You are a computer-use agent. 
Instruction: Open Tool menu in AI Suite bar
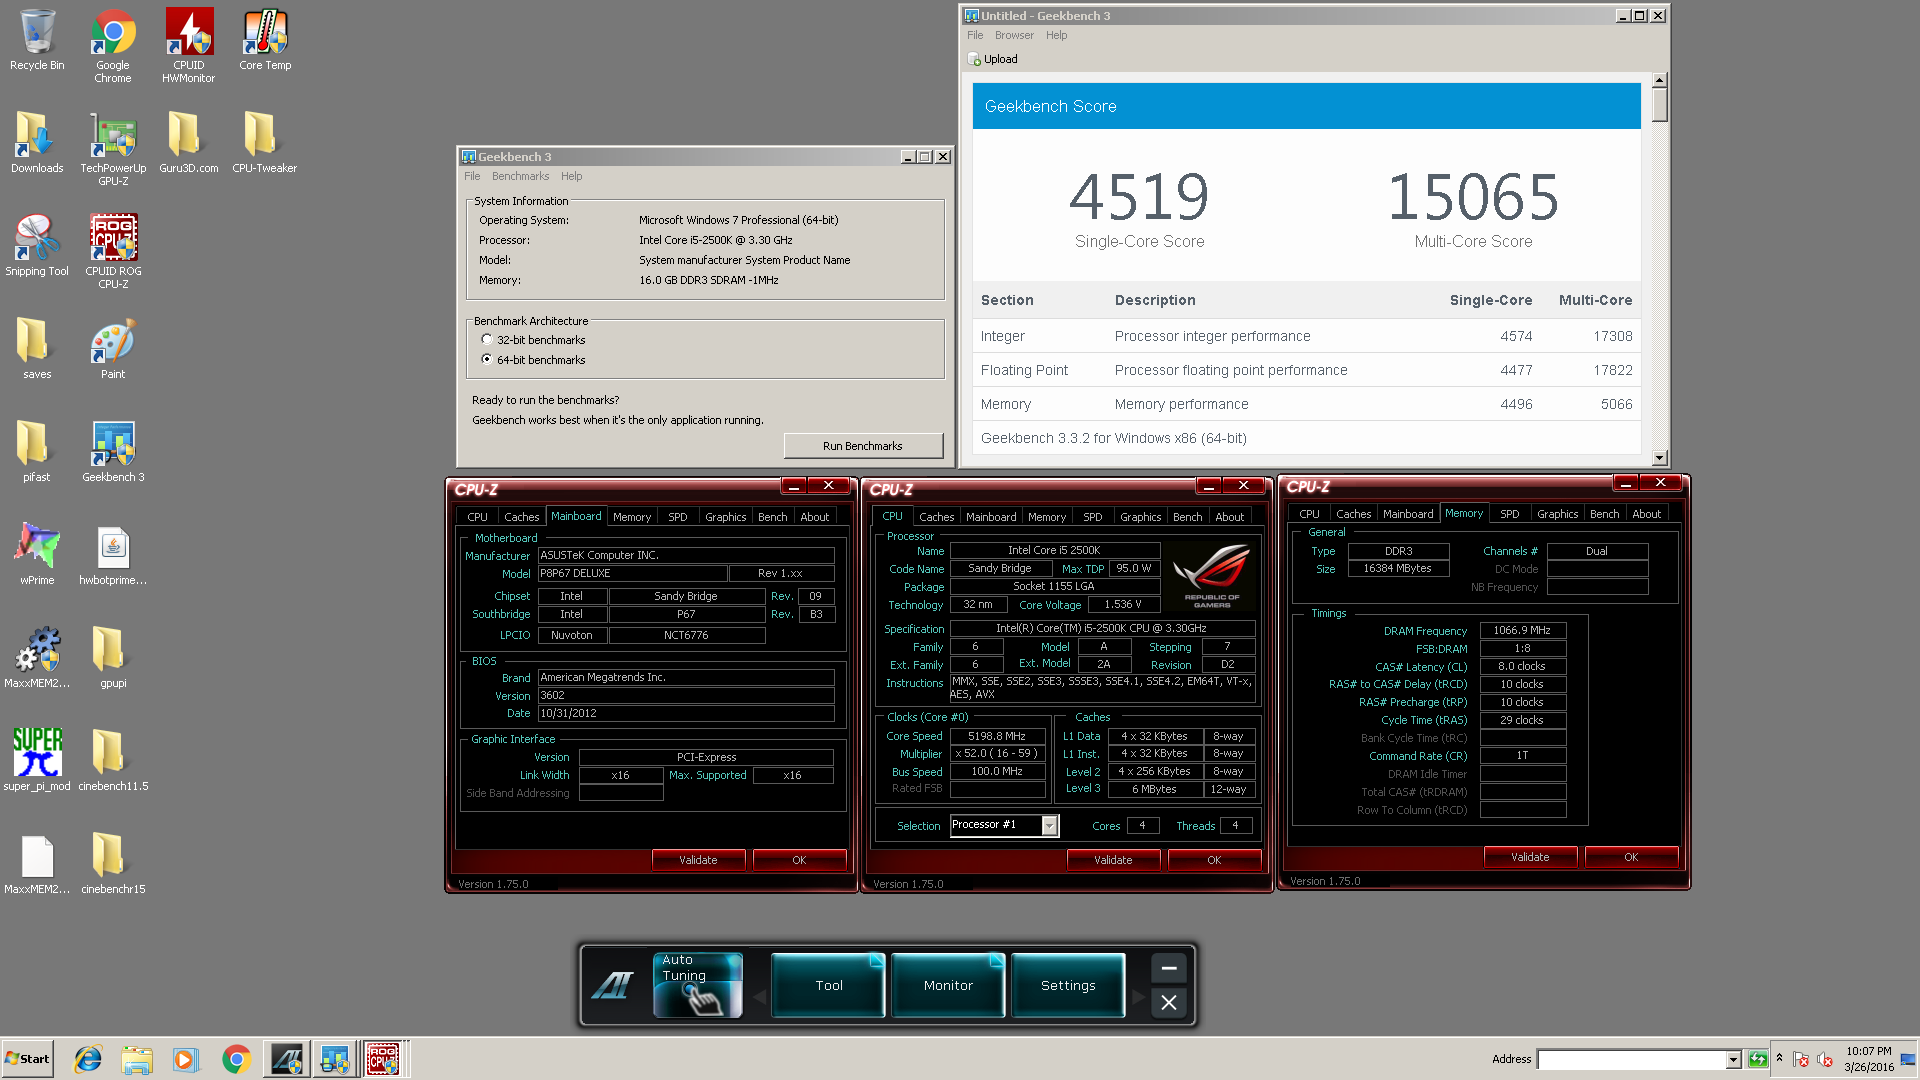pos(828,985)
